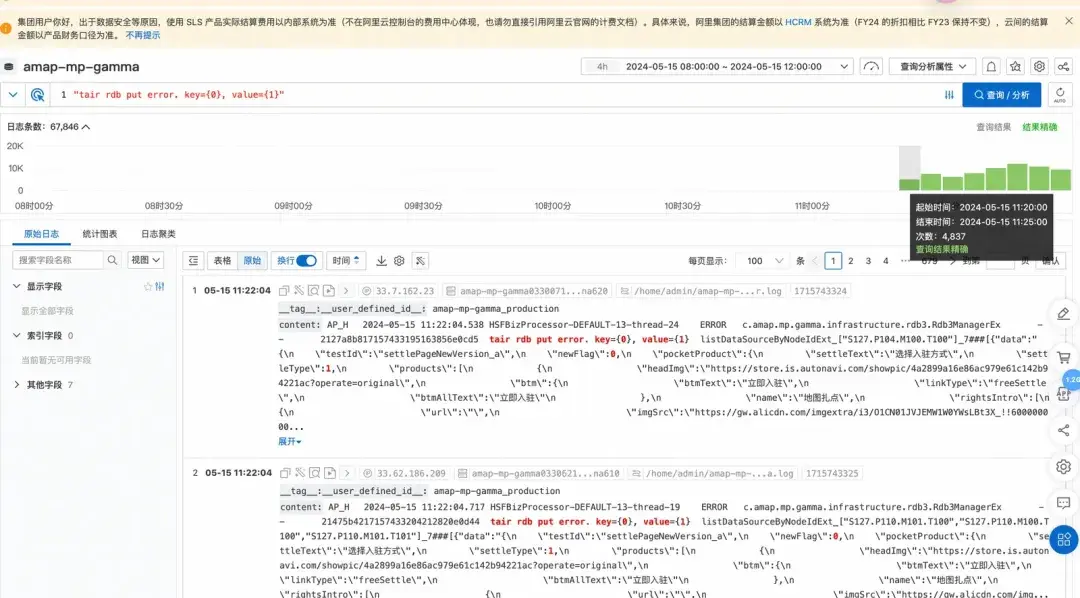Viewport: 1080px width, 598px height.
Task: Click the magnifier icon of field search
Action: pos(112,260)
